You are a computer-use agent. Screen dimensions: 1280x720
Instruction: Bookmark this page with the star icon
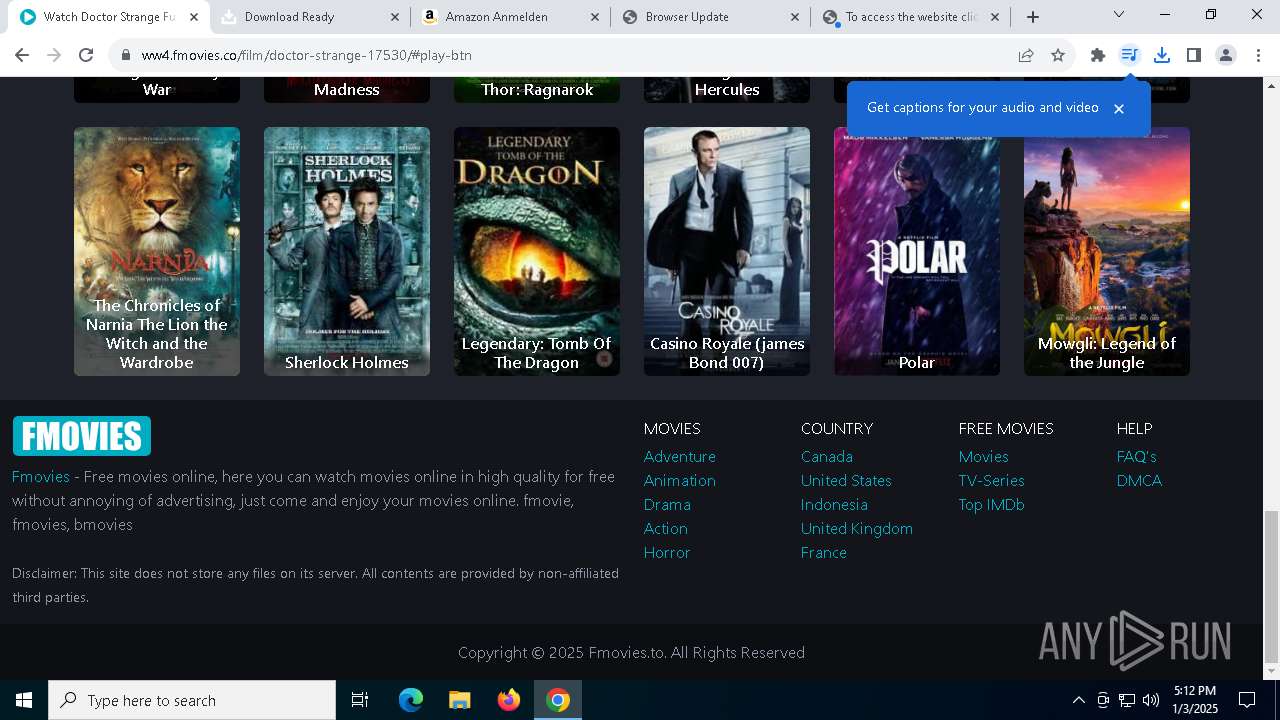(1058, 55)
